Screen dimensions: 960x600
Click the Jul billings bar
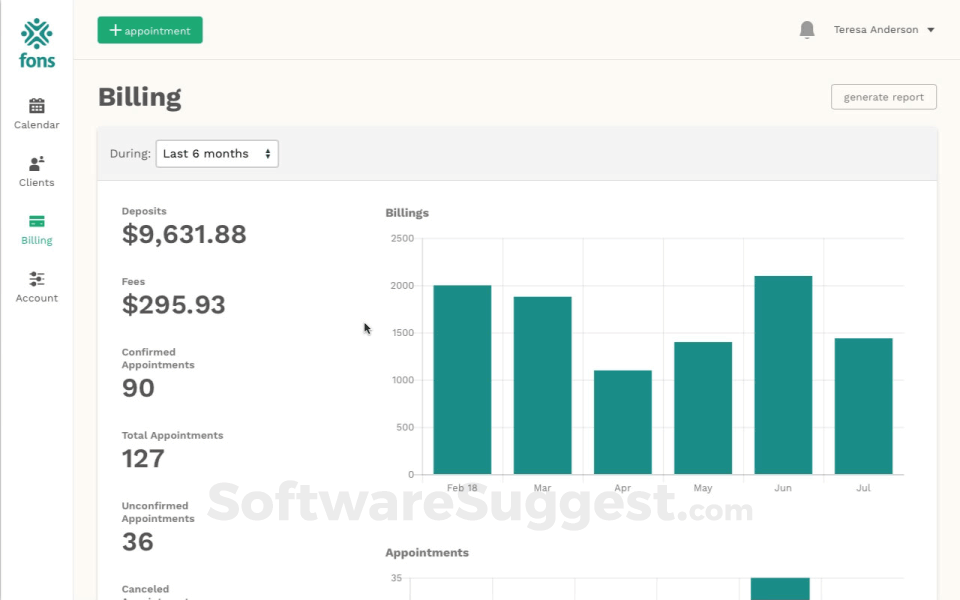coord(863,406)
